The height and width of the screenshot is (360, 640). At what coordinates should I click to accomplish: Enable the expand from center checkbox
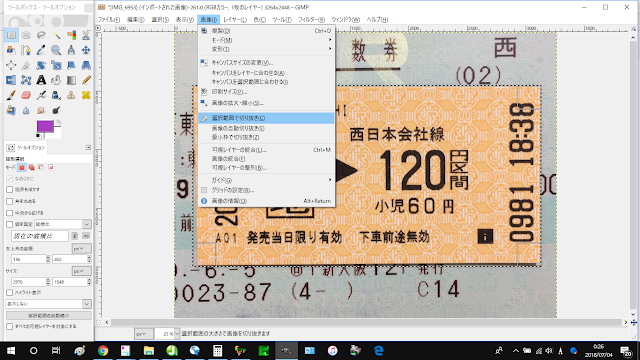pyautogui.click(x=9, y=213)
